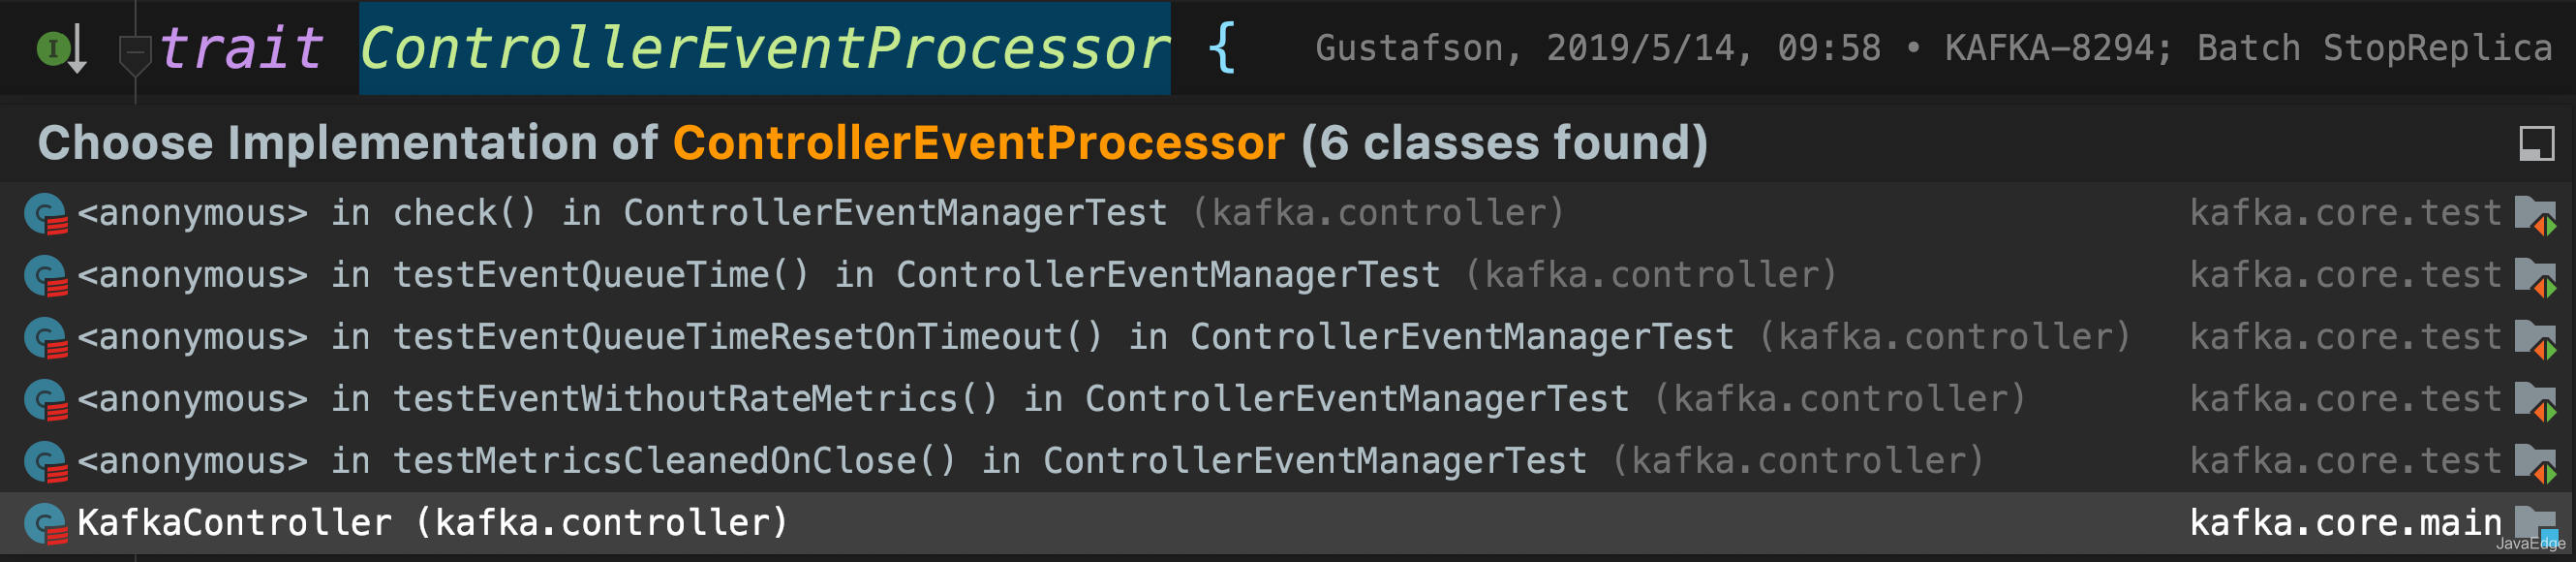Image resolution: width=2576 pixels, height=562 pixels.
Task: Select anonymous class in check() entry
Action: pos(1288,213)
